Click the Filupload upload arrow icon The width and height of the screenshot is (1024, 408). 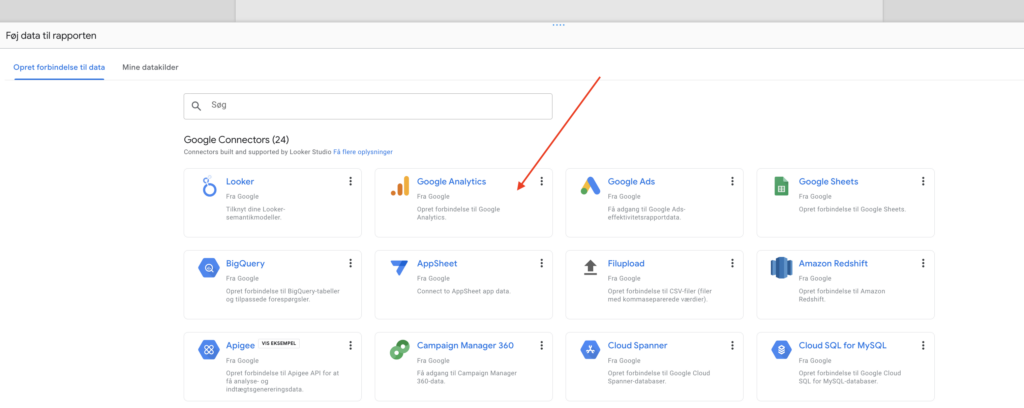(590, 268)
